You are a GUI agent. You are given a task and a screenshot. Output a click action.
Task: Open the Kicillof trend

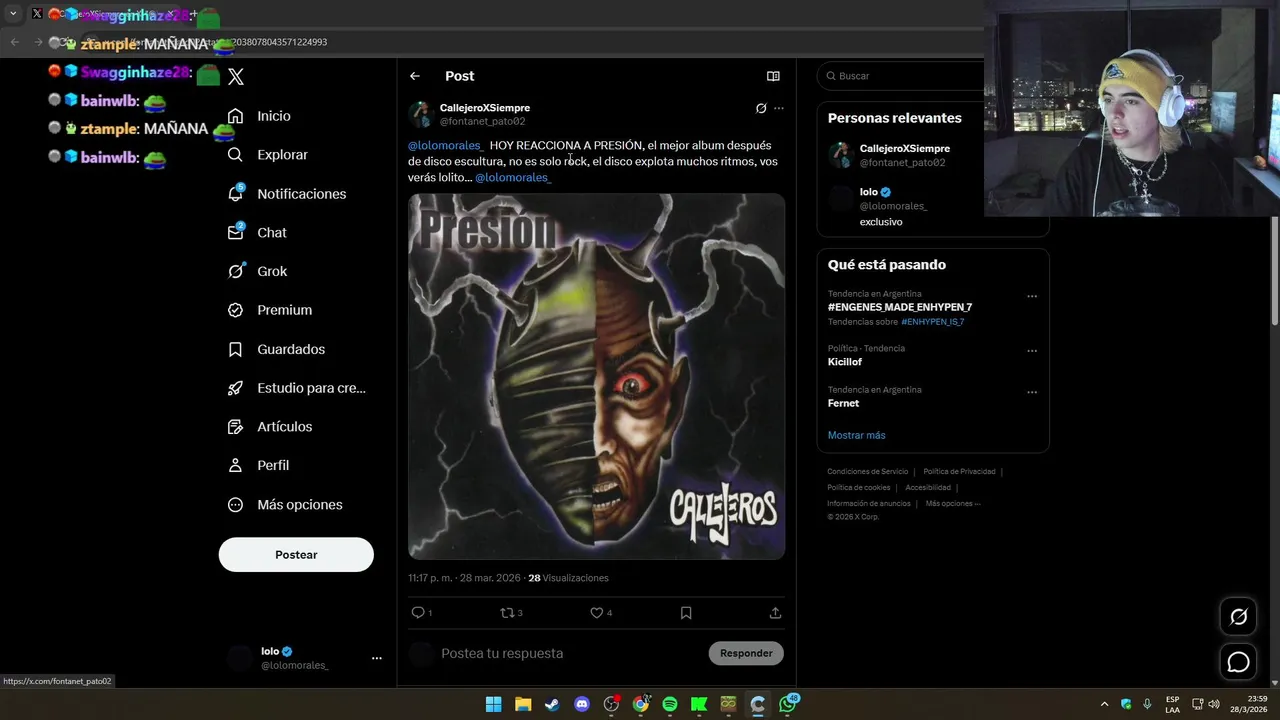point(845,362)
